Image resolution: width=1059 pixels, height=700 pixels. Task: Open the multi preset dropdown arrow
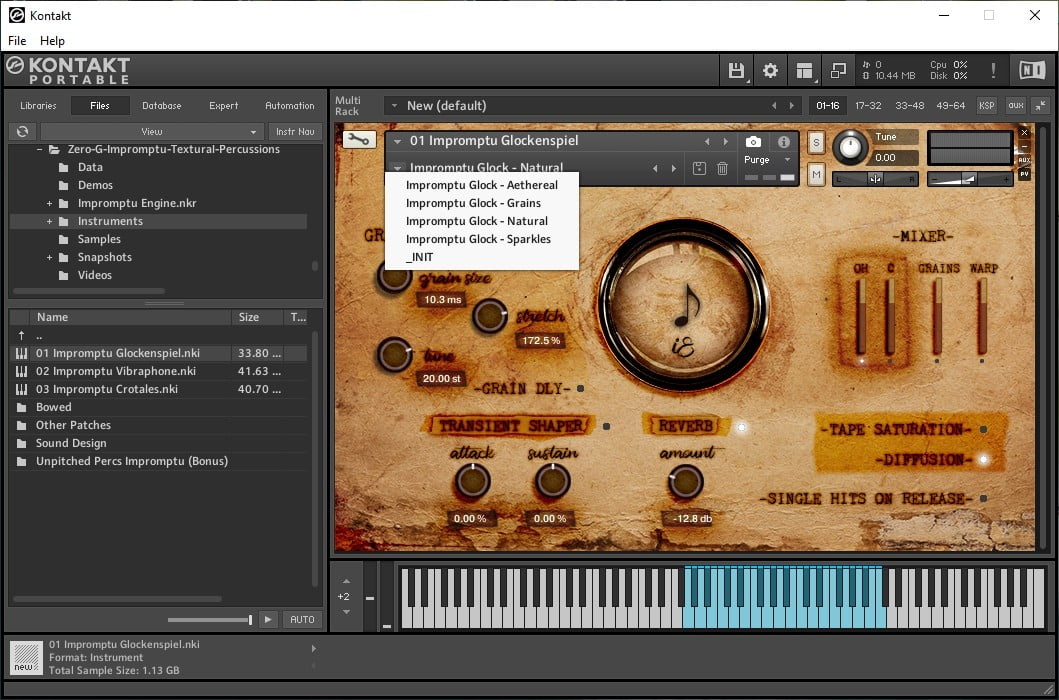pos(394,105)
